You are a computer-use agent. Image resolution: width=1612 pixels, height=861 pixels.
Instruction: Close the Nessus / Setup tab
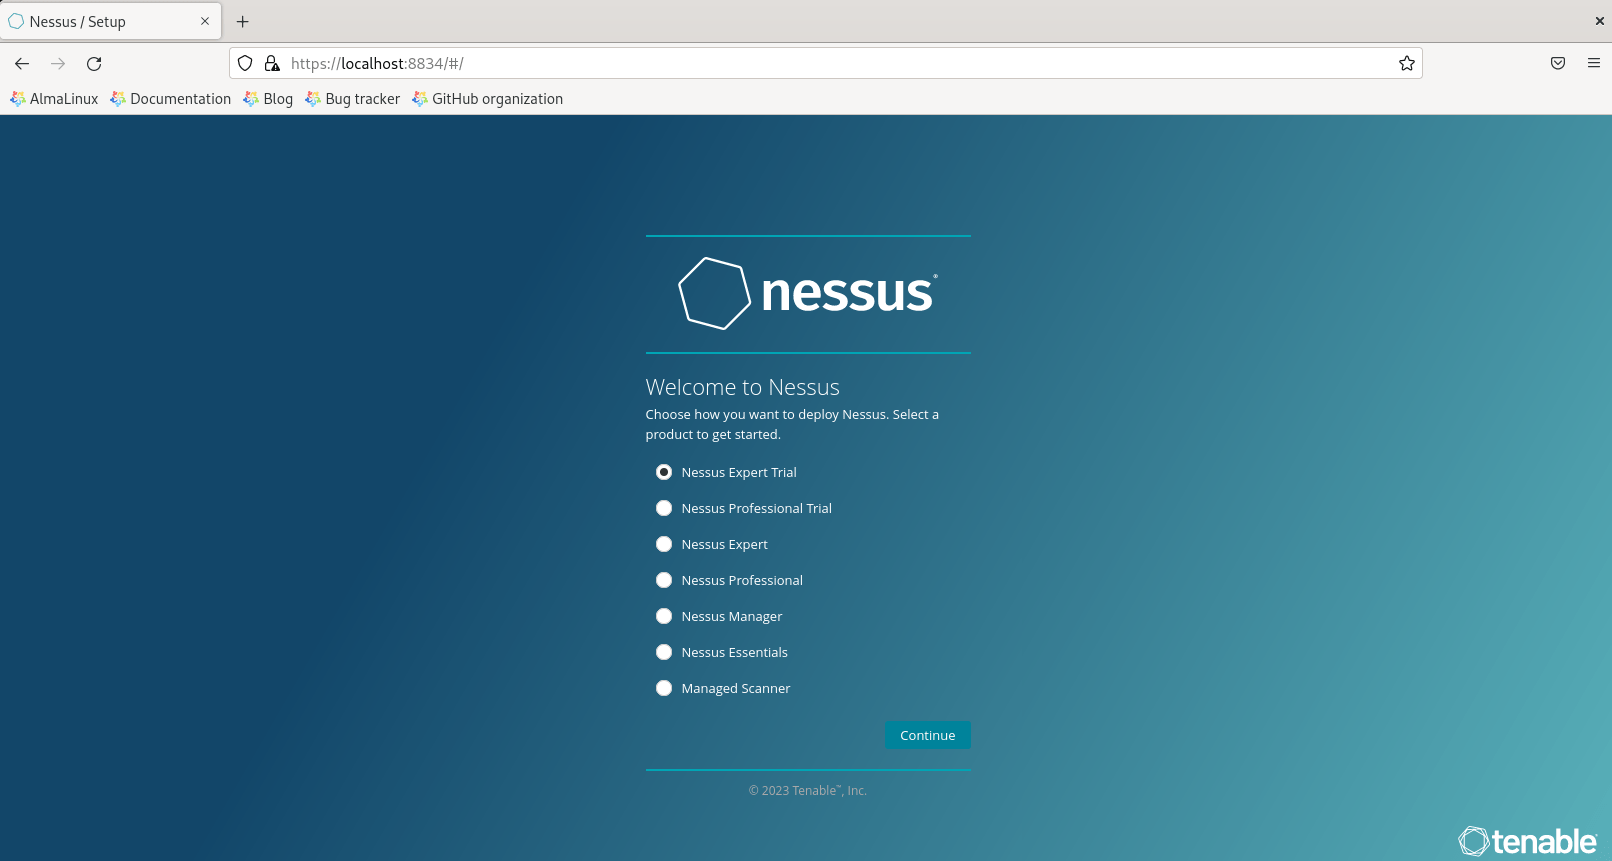pos(205,21)
